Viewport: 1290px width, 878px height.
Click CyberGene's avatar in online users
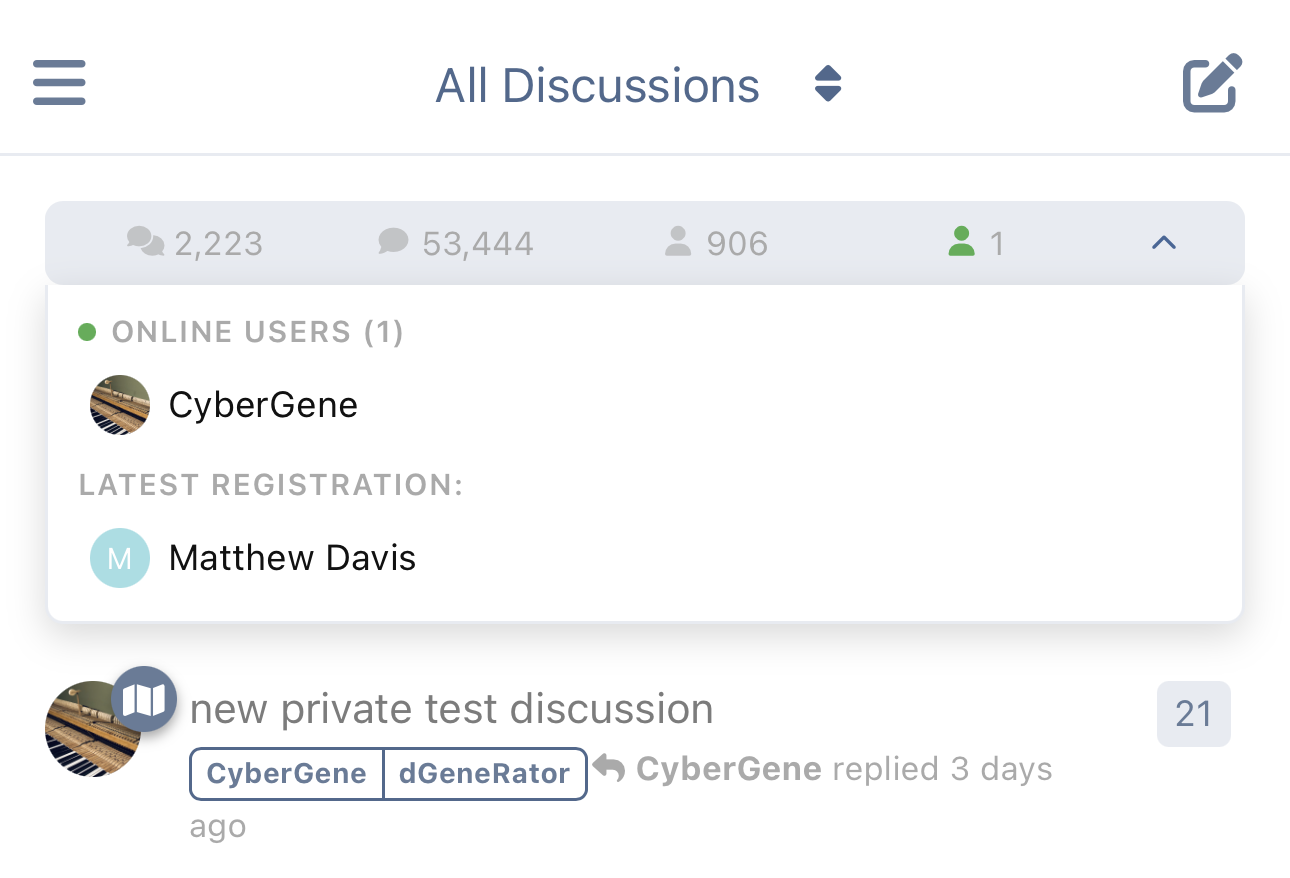pos(120,405)
